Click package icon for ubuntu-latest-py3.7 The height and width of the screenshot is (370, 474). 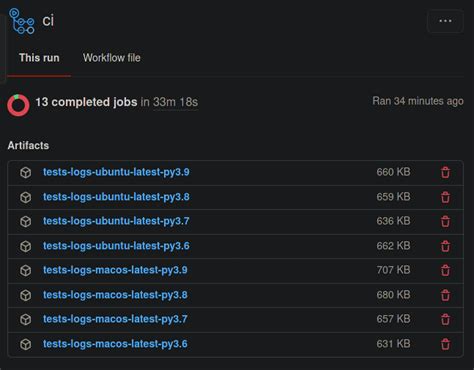point(26,221)
